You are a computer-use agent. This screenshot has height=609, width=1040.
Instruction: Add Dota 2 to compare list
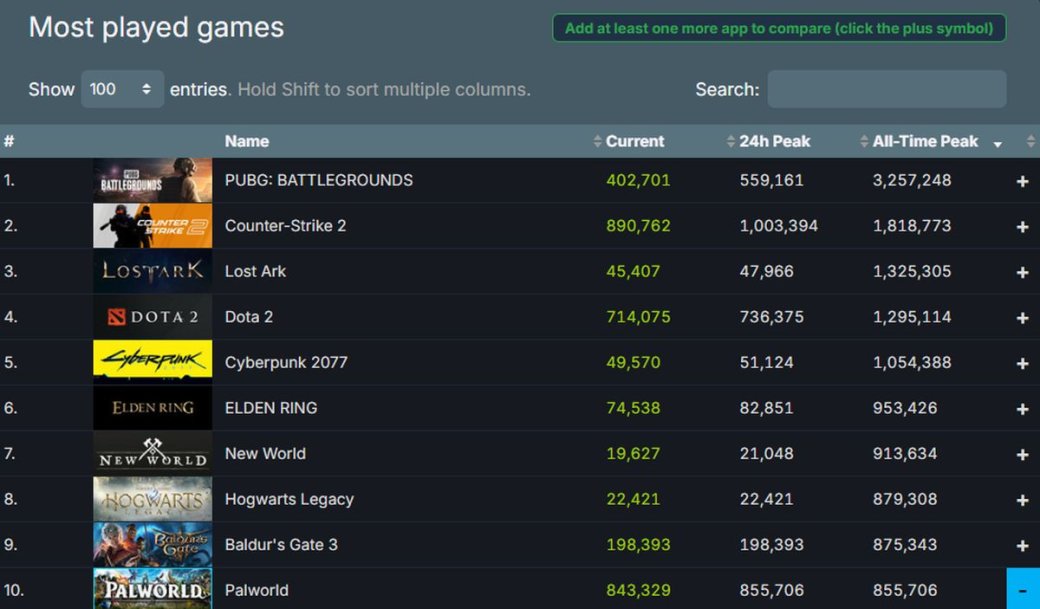1022,318
